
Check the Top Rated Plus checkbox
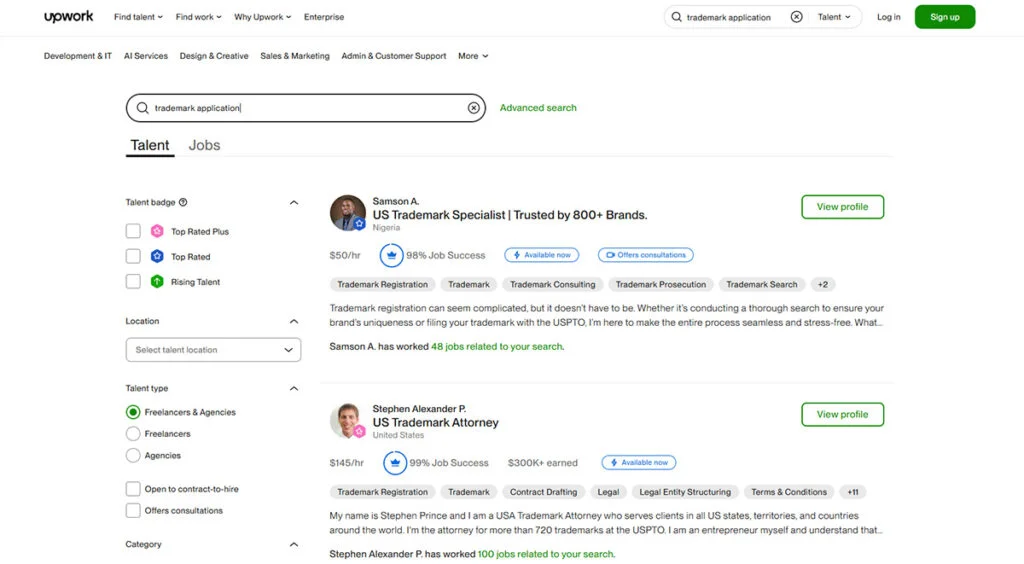tap(133, 231)
